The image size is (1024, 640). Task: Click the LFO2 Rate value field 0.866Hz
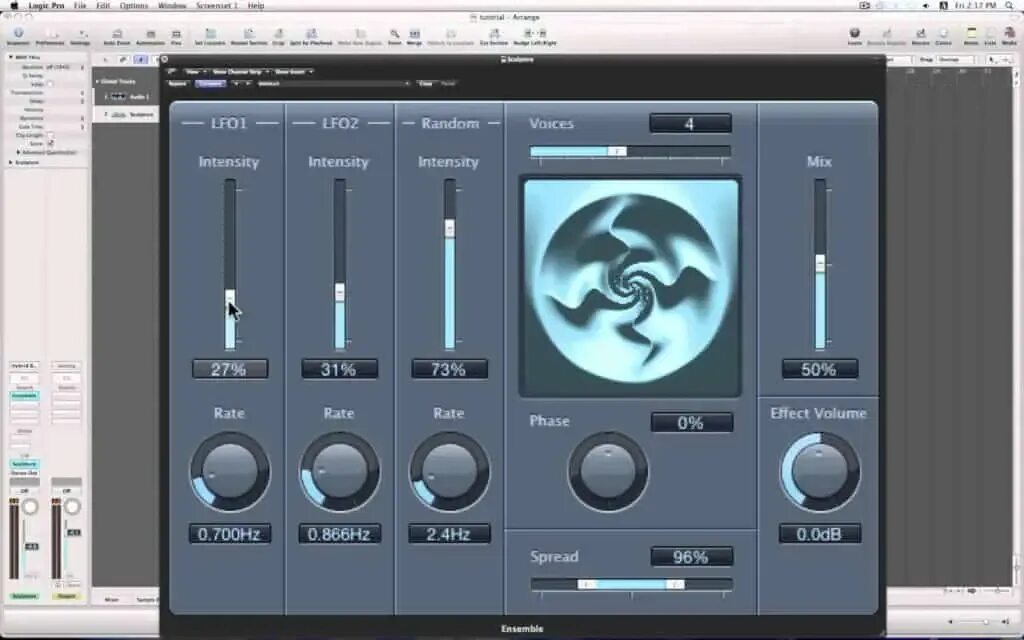click(x=340, y=534)
